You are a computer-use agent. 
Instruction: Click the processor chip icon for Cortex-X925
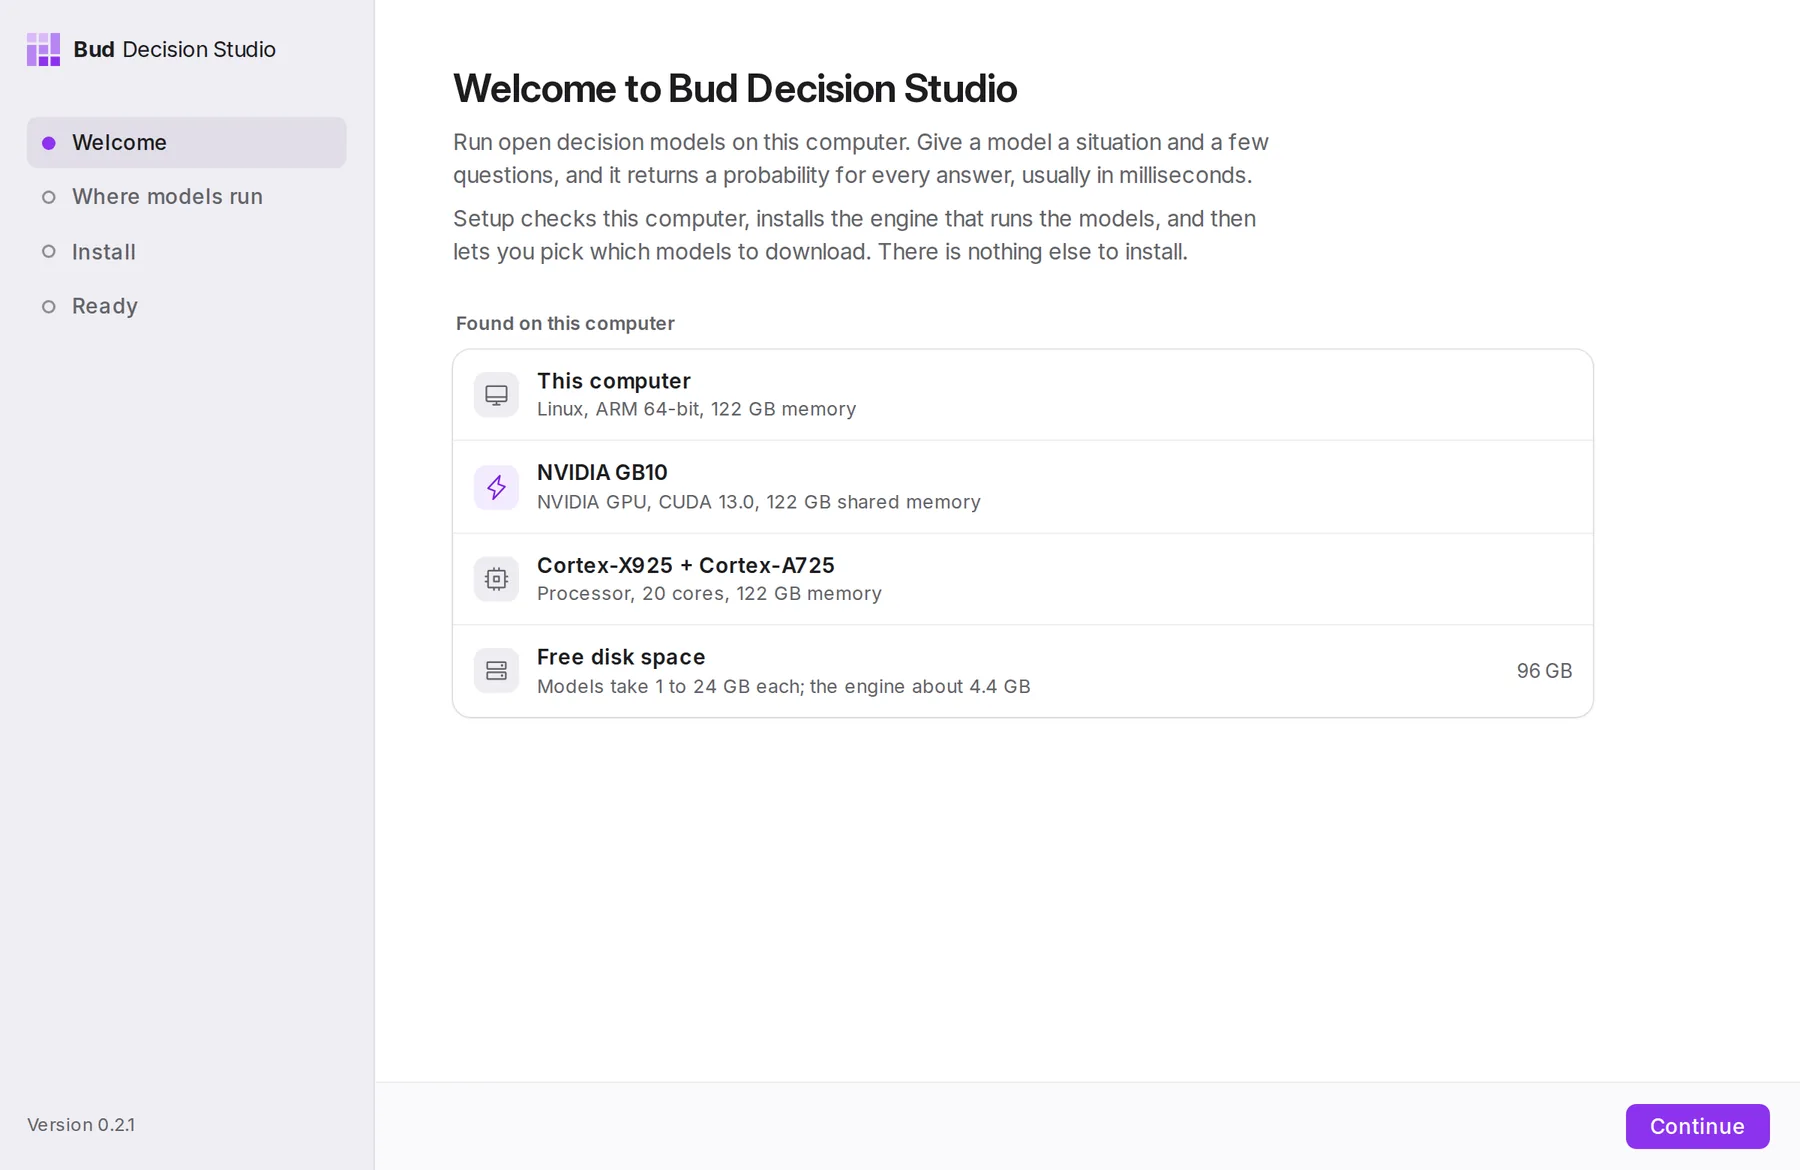coord(496,579)
